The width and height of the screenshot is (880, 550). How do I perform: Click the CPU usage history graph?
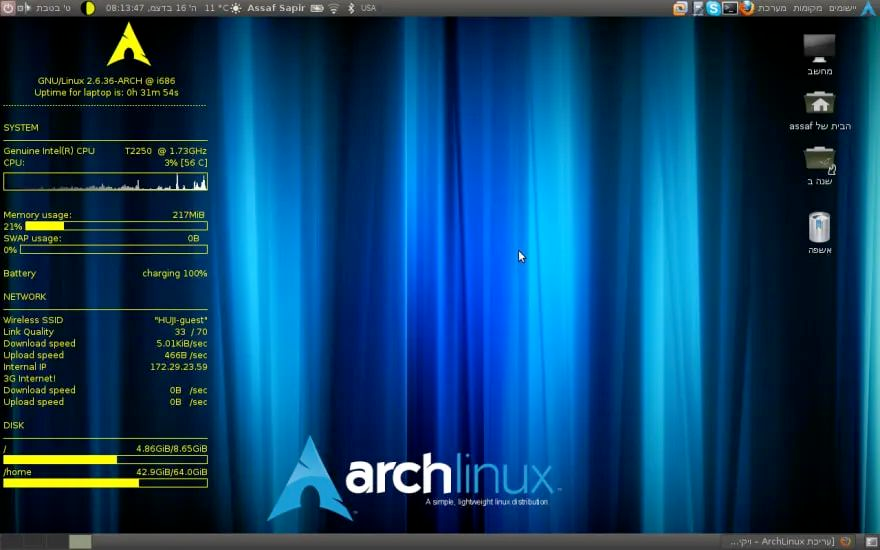coord(106,182)
